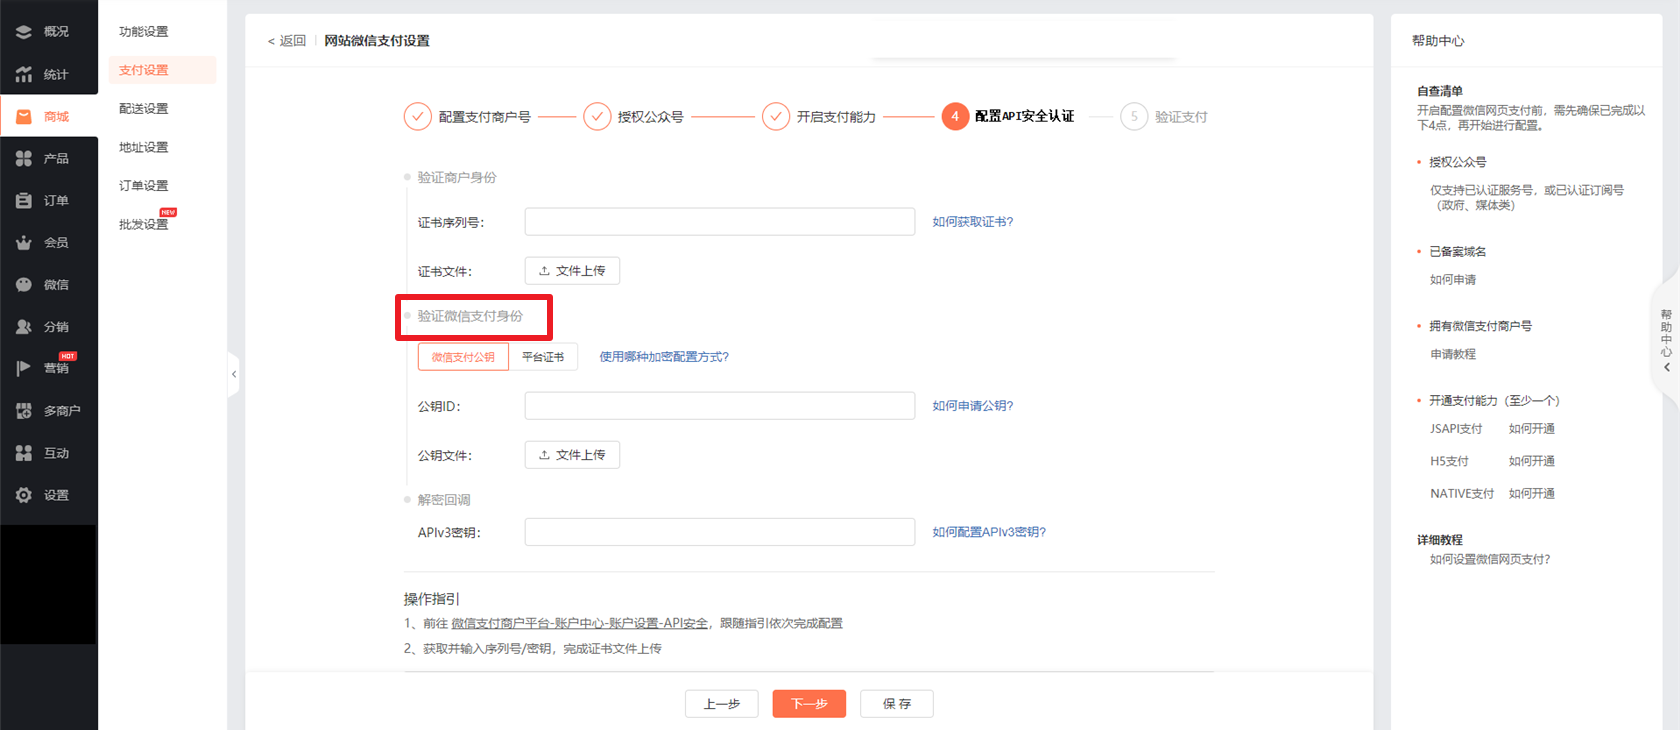1680x732 pixels.
Task: Open 如何开通 link for NATIVE支付
Action: (1532, 494)
